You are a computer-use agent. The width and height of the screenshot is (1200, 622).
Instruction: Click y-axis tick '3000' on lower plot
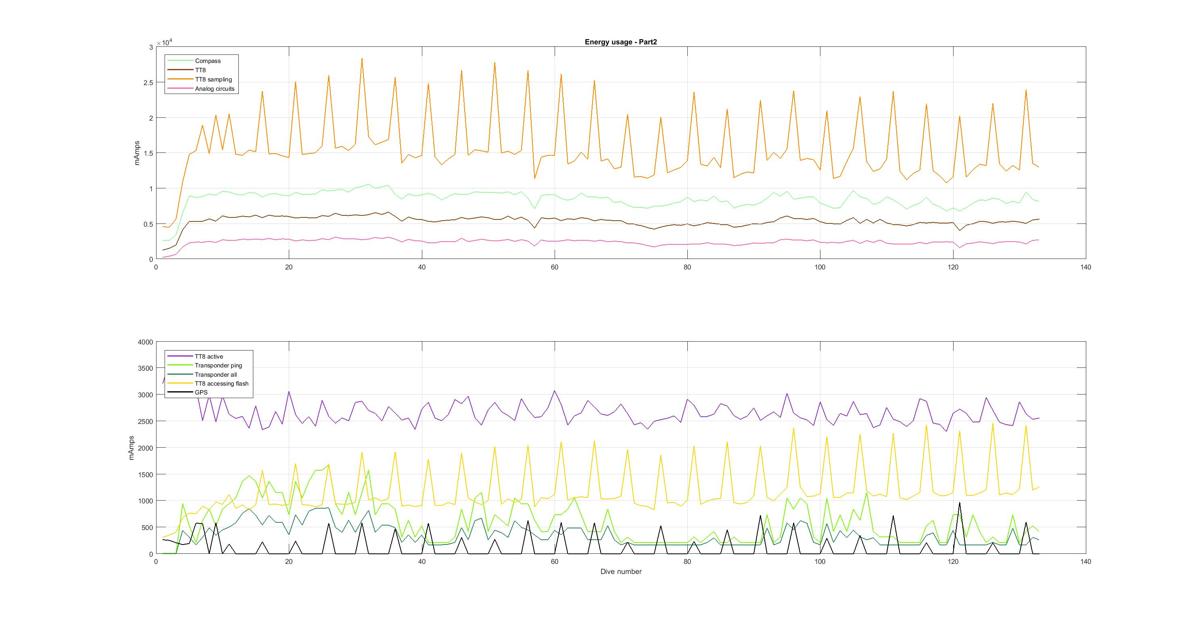tap(145, 395)
